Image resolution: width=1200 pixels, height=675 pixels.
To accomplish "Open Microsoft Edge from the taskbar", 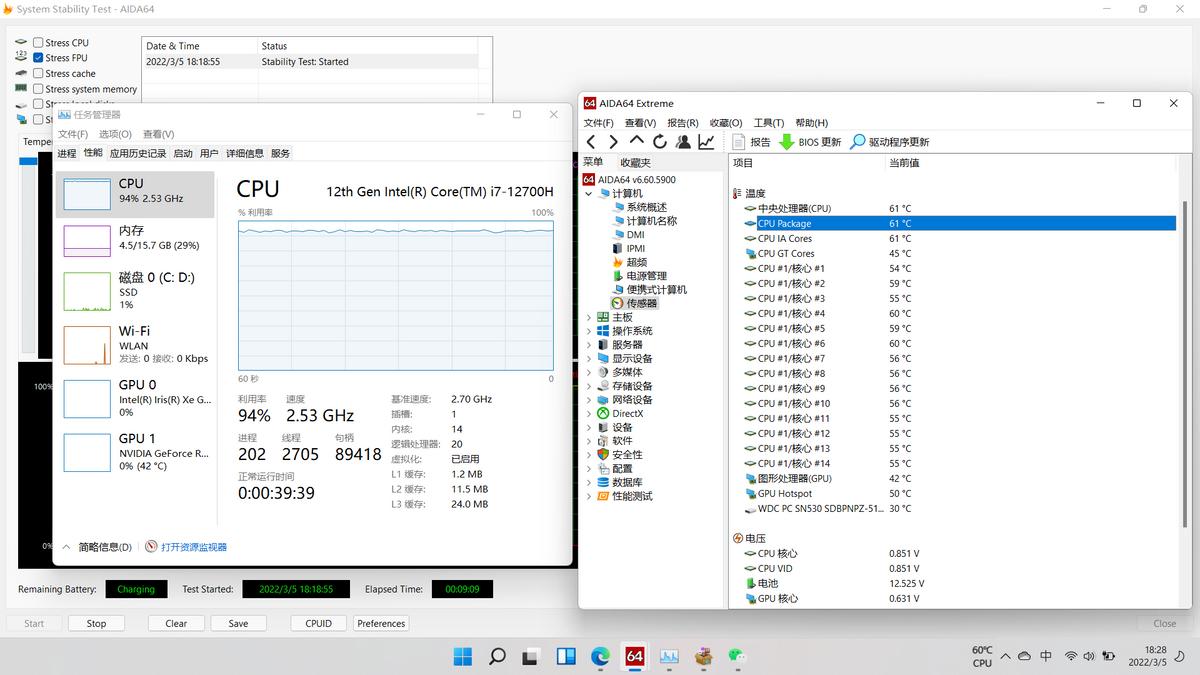I will click(x=600, y=656).
